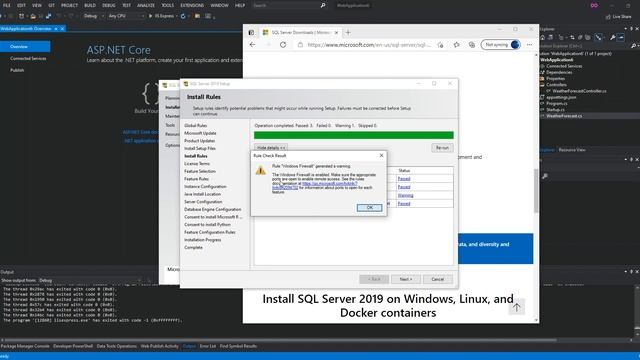Expand the Dependencies node in Solution Explorer
This screenshot has height=360, width=640.
coord(559,72)
